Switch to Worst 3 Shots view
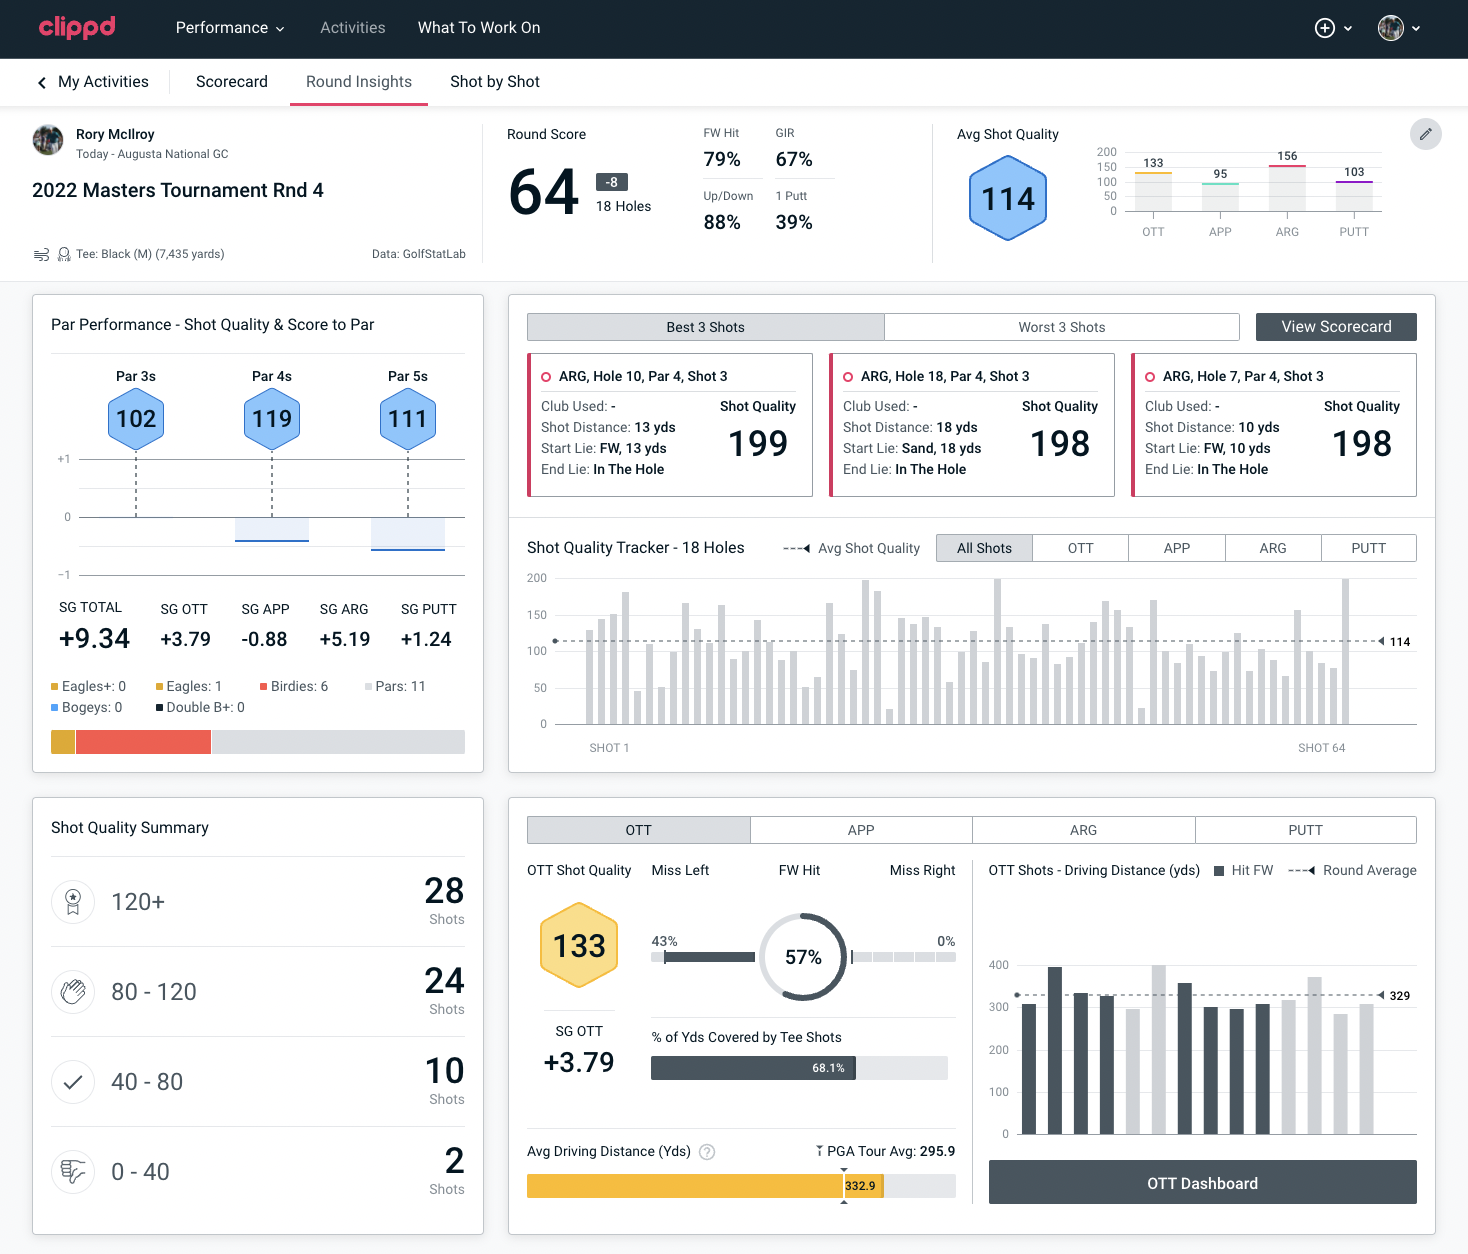Image resolution: width=1468 pixels, height=1254 pixels. [x=1061, y=327]
